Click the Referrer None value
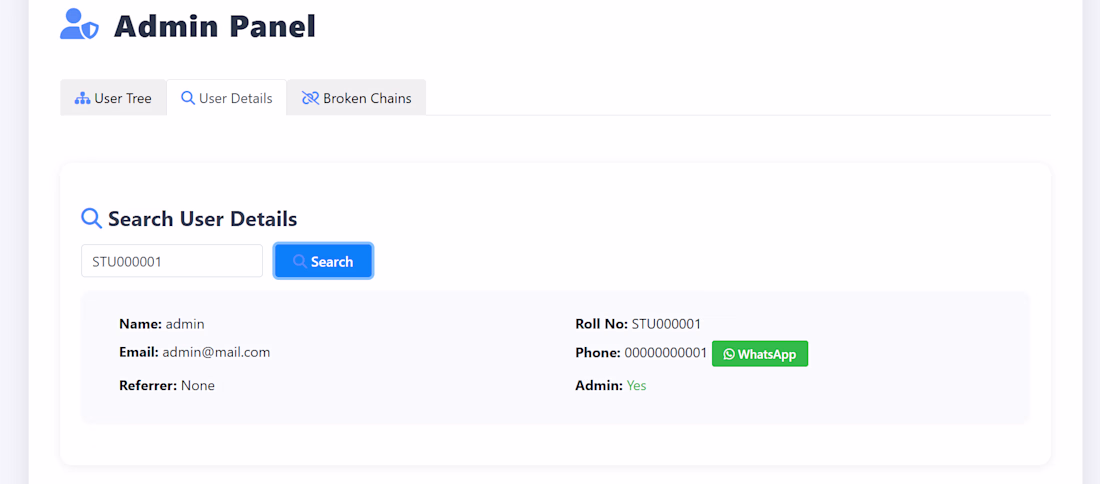This screenshot has width=1100, height=484. [x=198, y=386]
